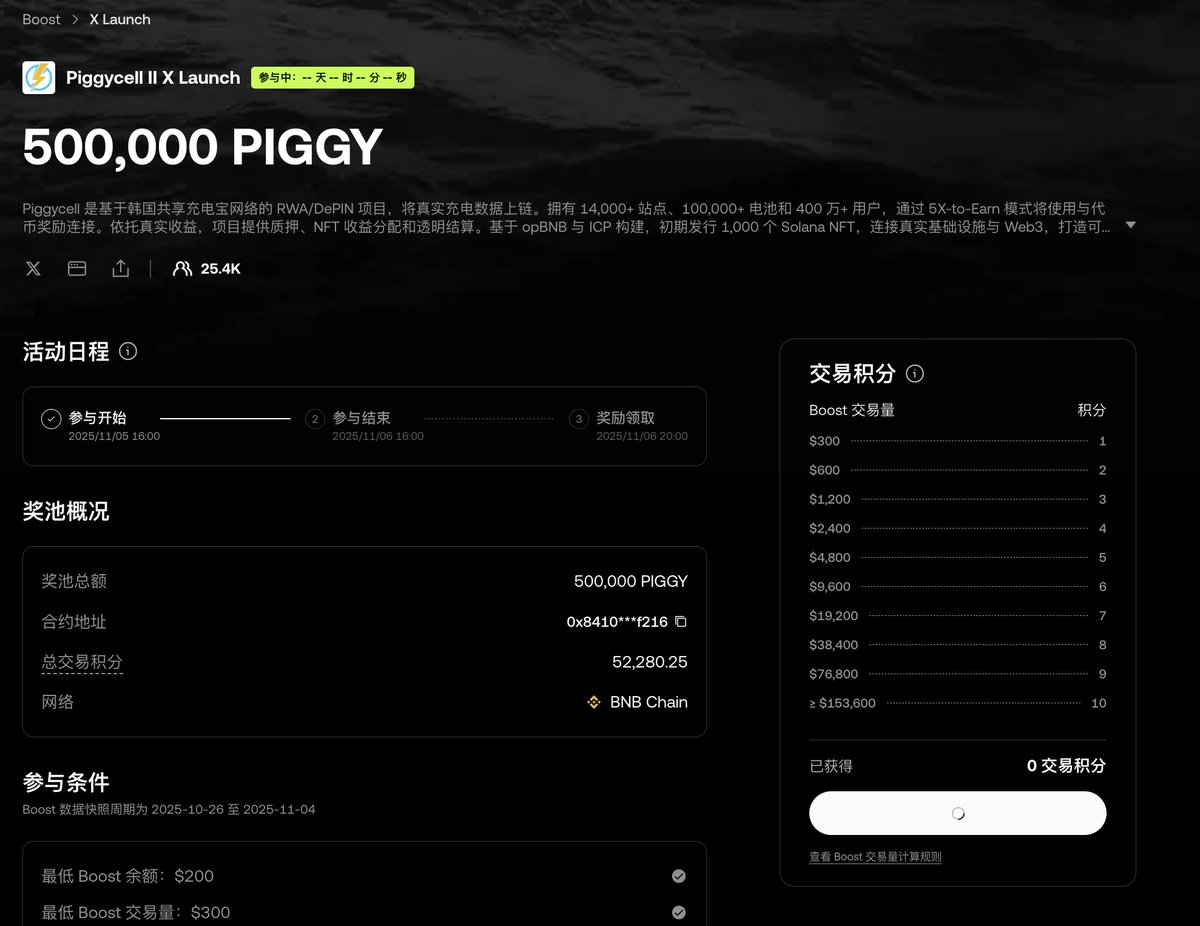
Task: Open the X (Twitter) icon link
Action: tap(33, 269)
